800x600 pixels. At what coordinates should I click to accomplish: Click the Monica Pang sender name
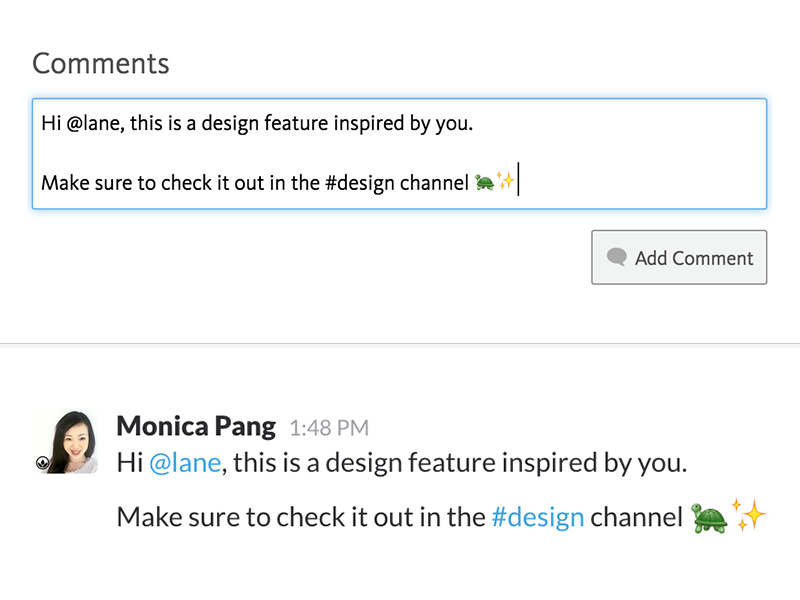tap(196, 426)
